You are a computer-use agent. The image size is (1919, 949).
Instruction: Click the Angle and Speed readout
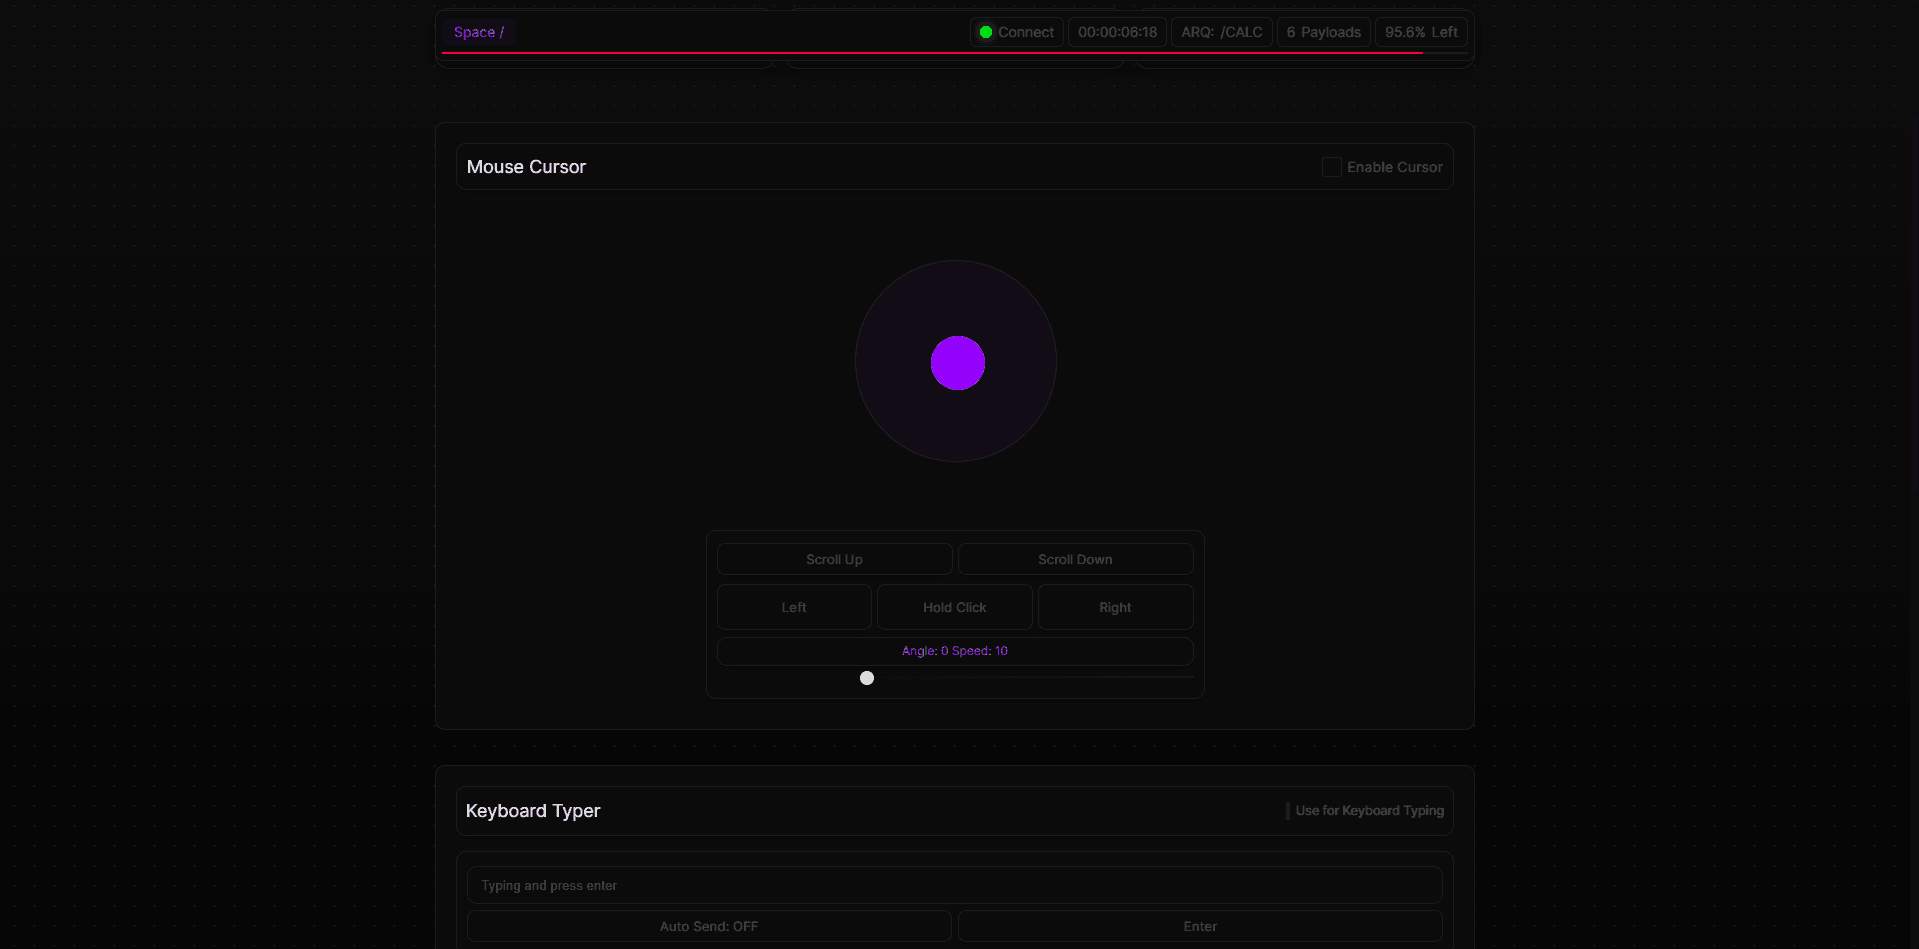[x=954, y=651]
